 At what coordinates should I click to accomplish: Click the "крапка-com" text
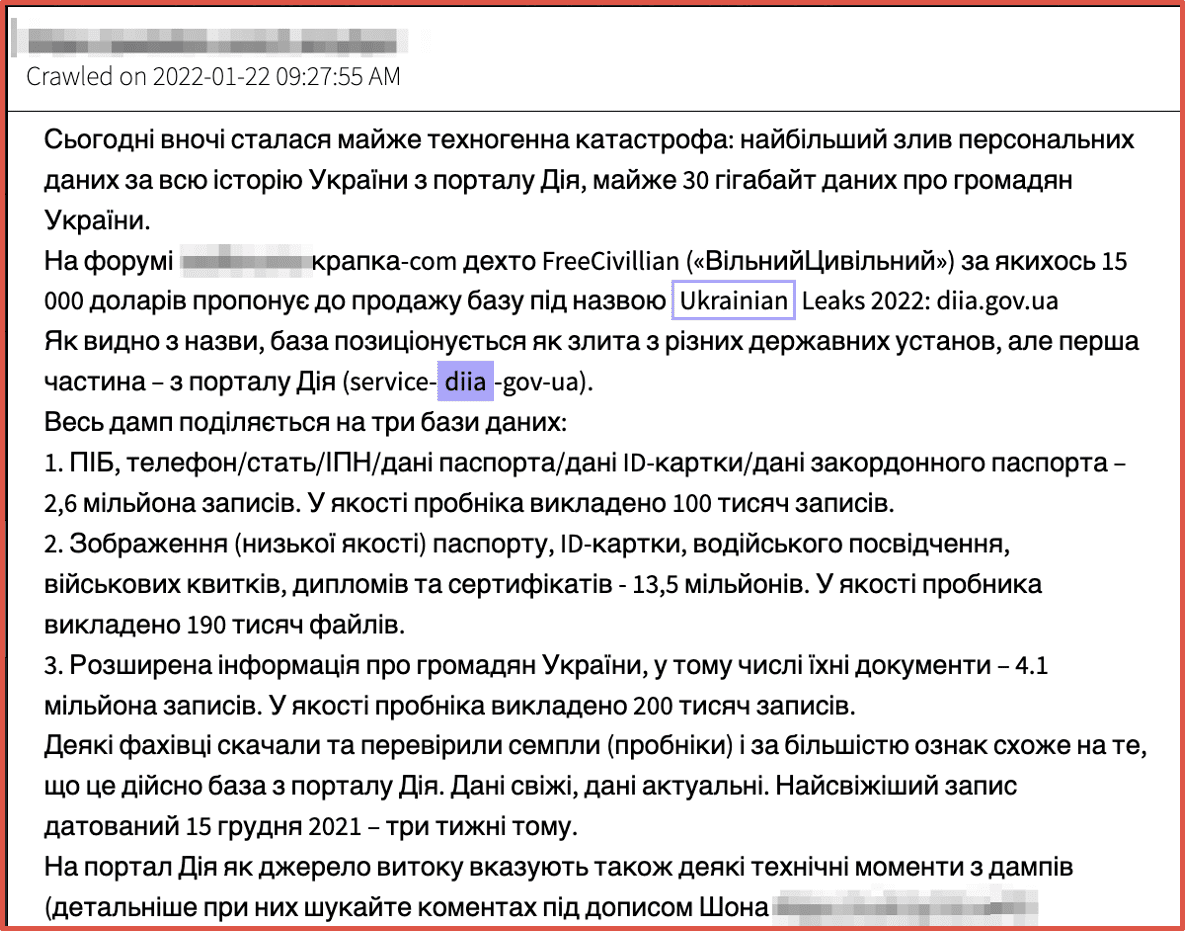384,261
